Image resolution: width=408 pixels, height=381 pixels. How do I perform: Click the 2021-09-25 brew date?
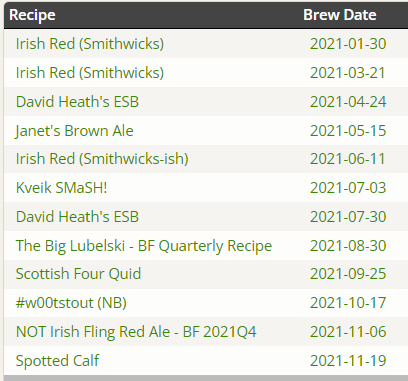click(x=348, y=274)
